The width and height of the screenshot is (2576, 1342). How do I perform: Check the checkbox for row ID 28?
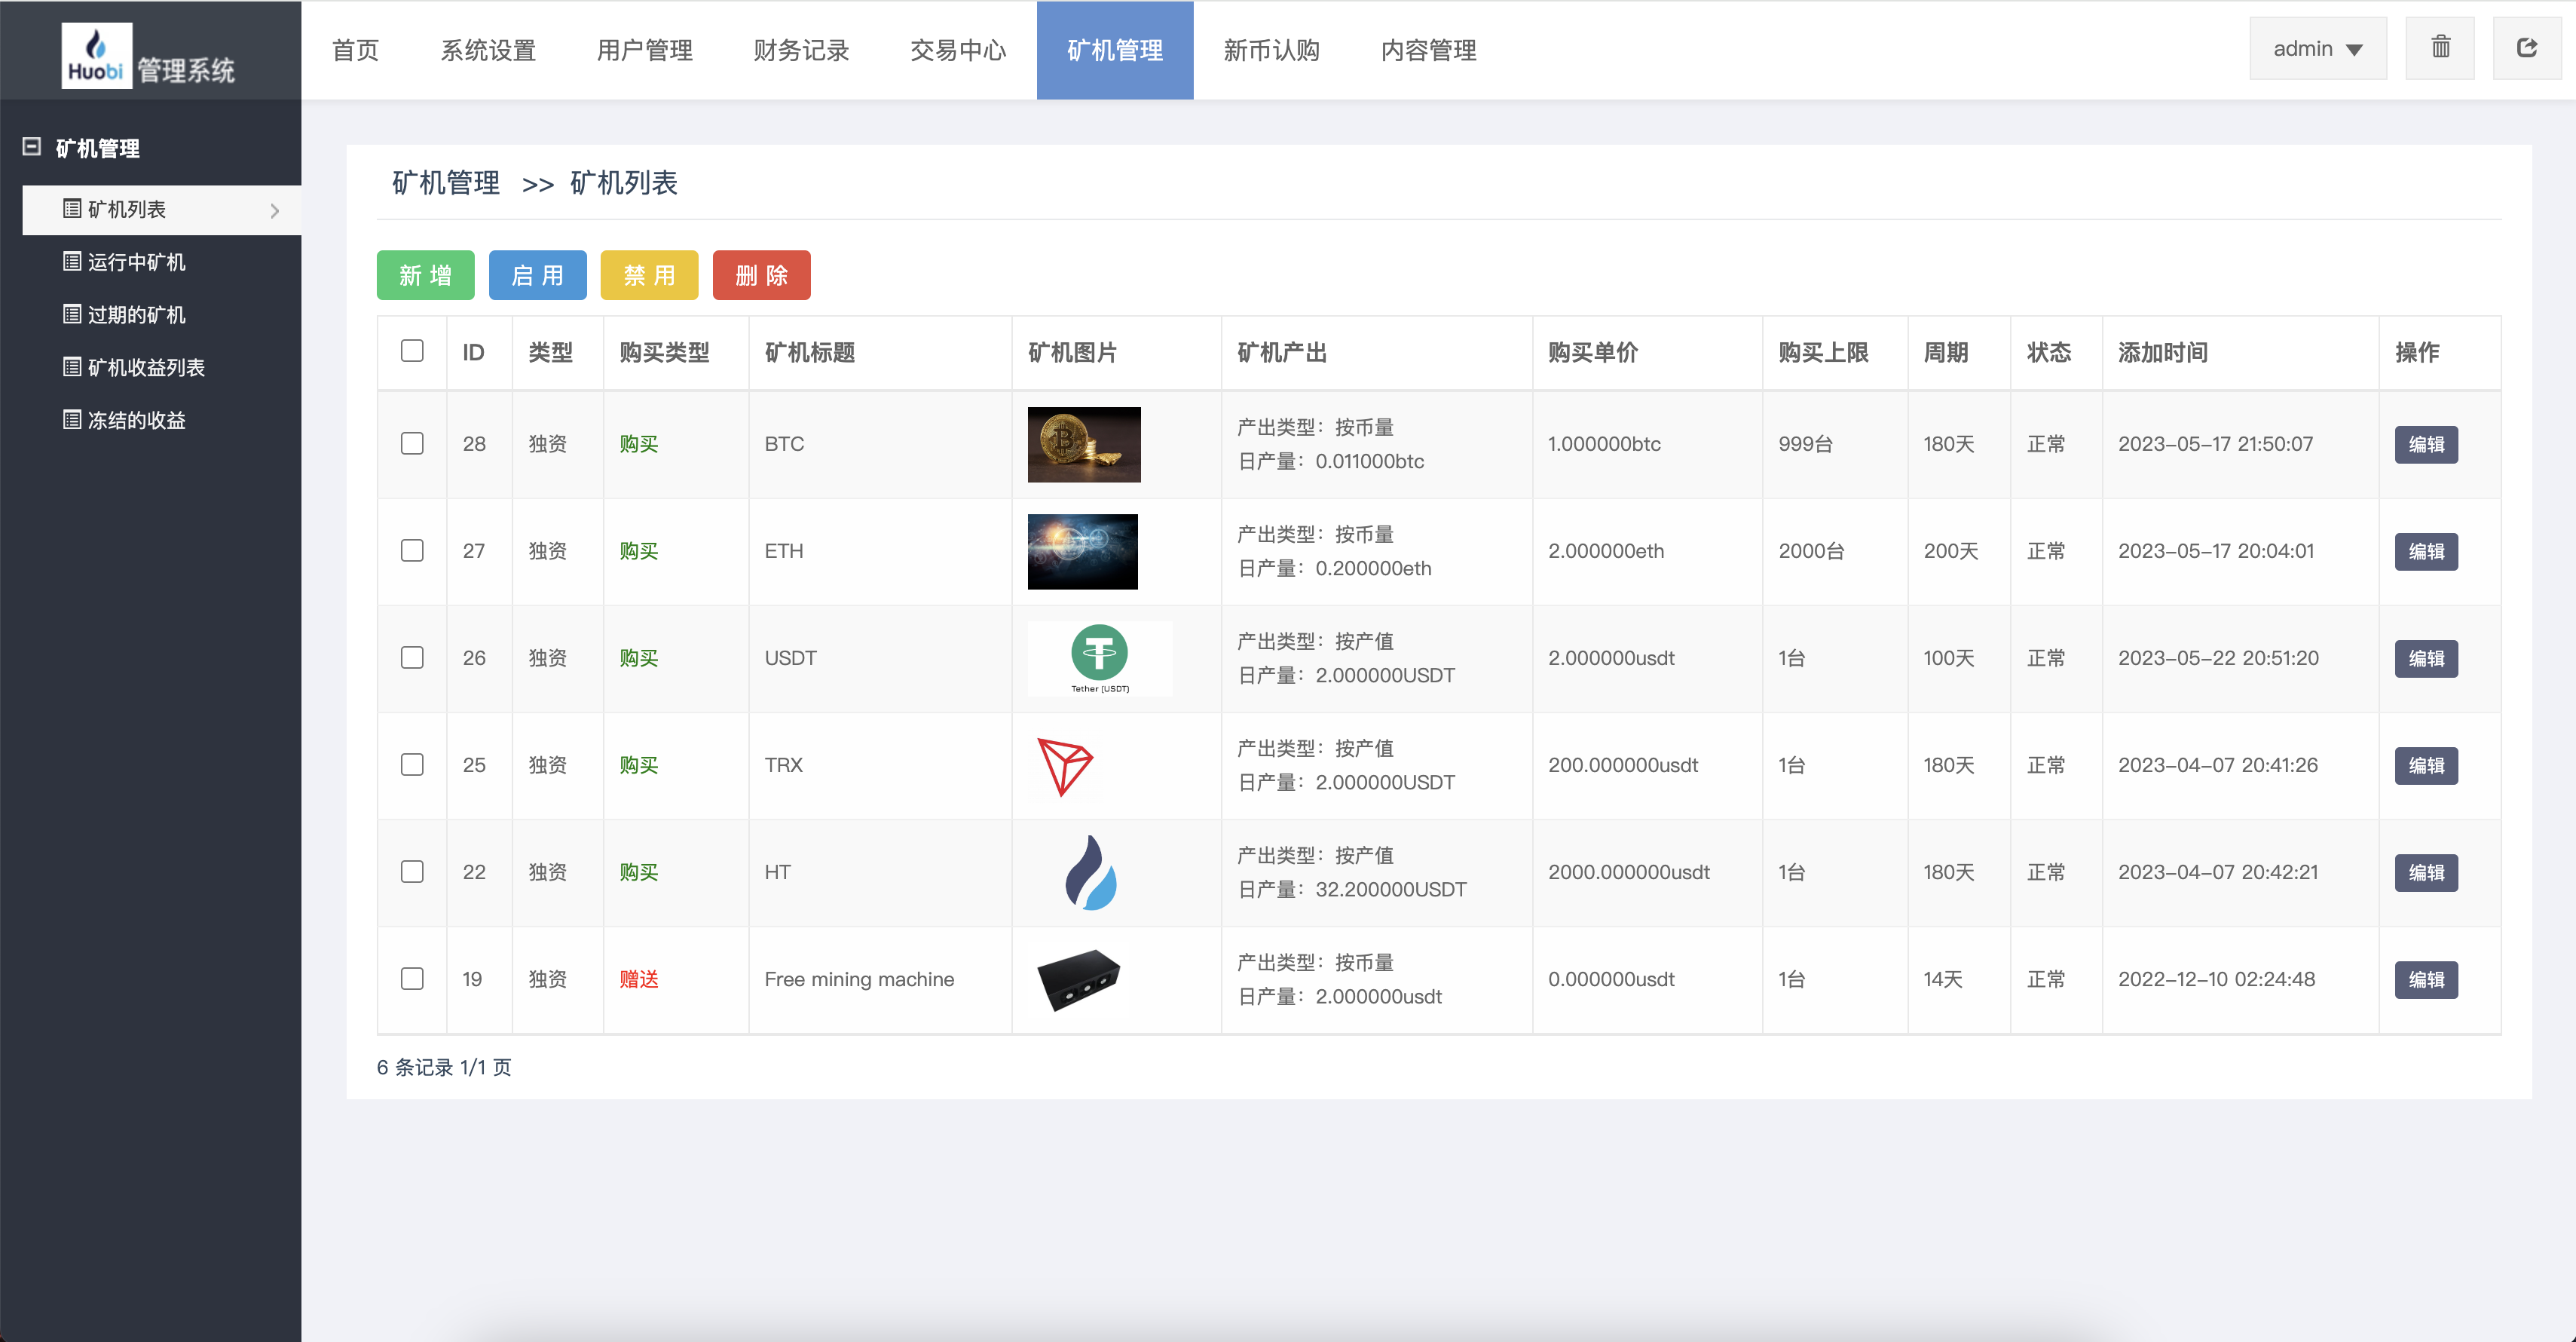pos(412,444)
